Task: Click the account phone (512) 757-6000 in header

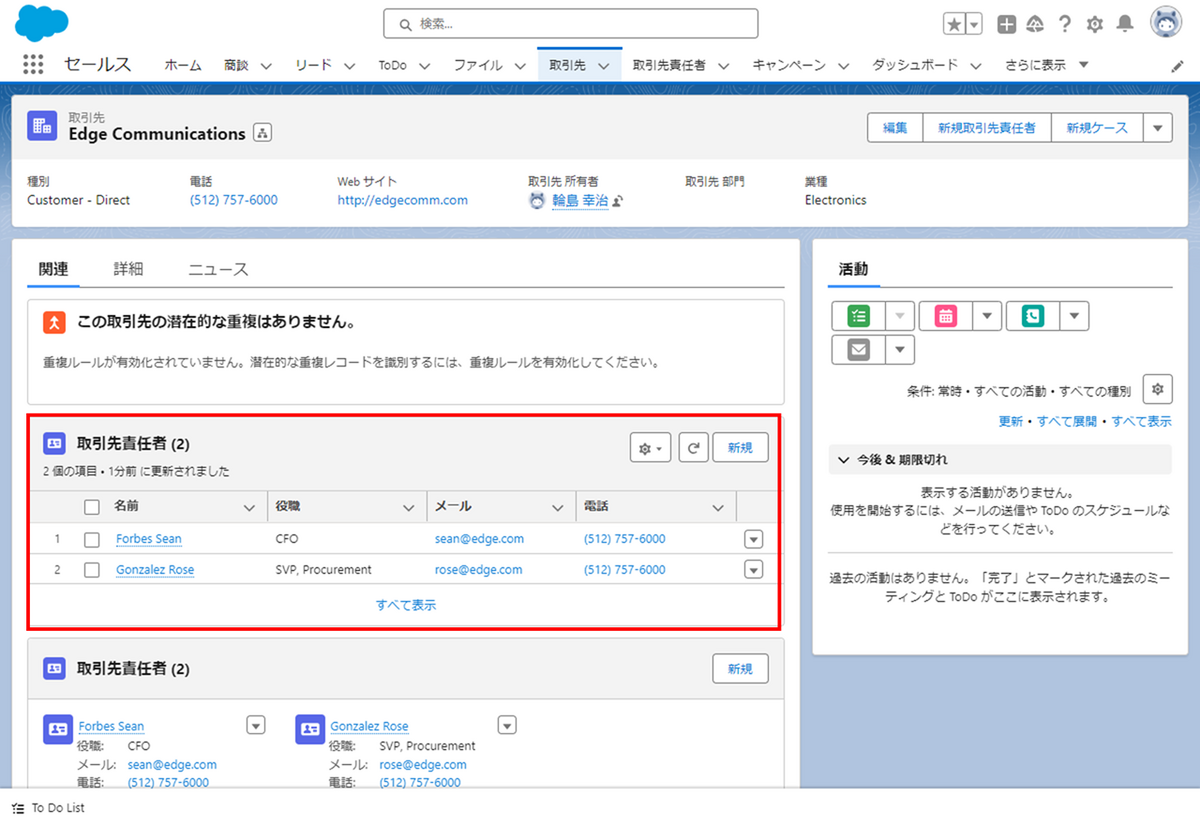Action: click(233, 200)
